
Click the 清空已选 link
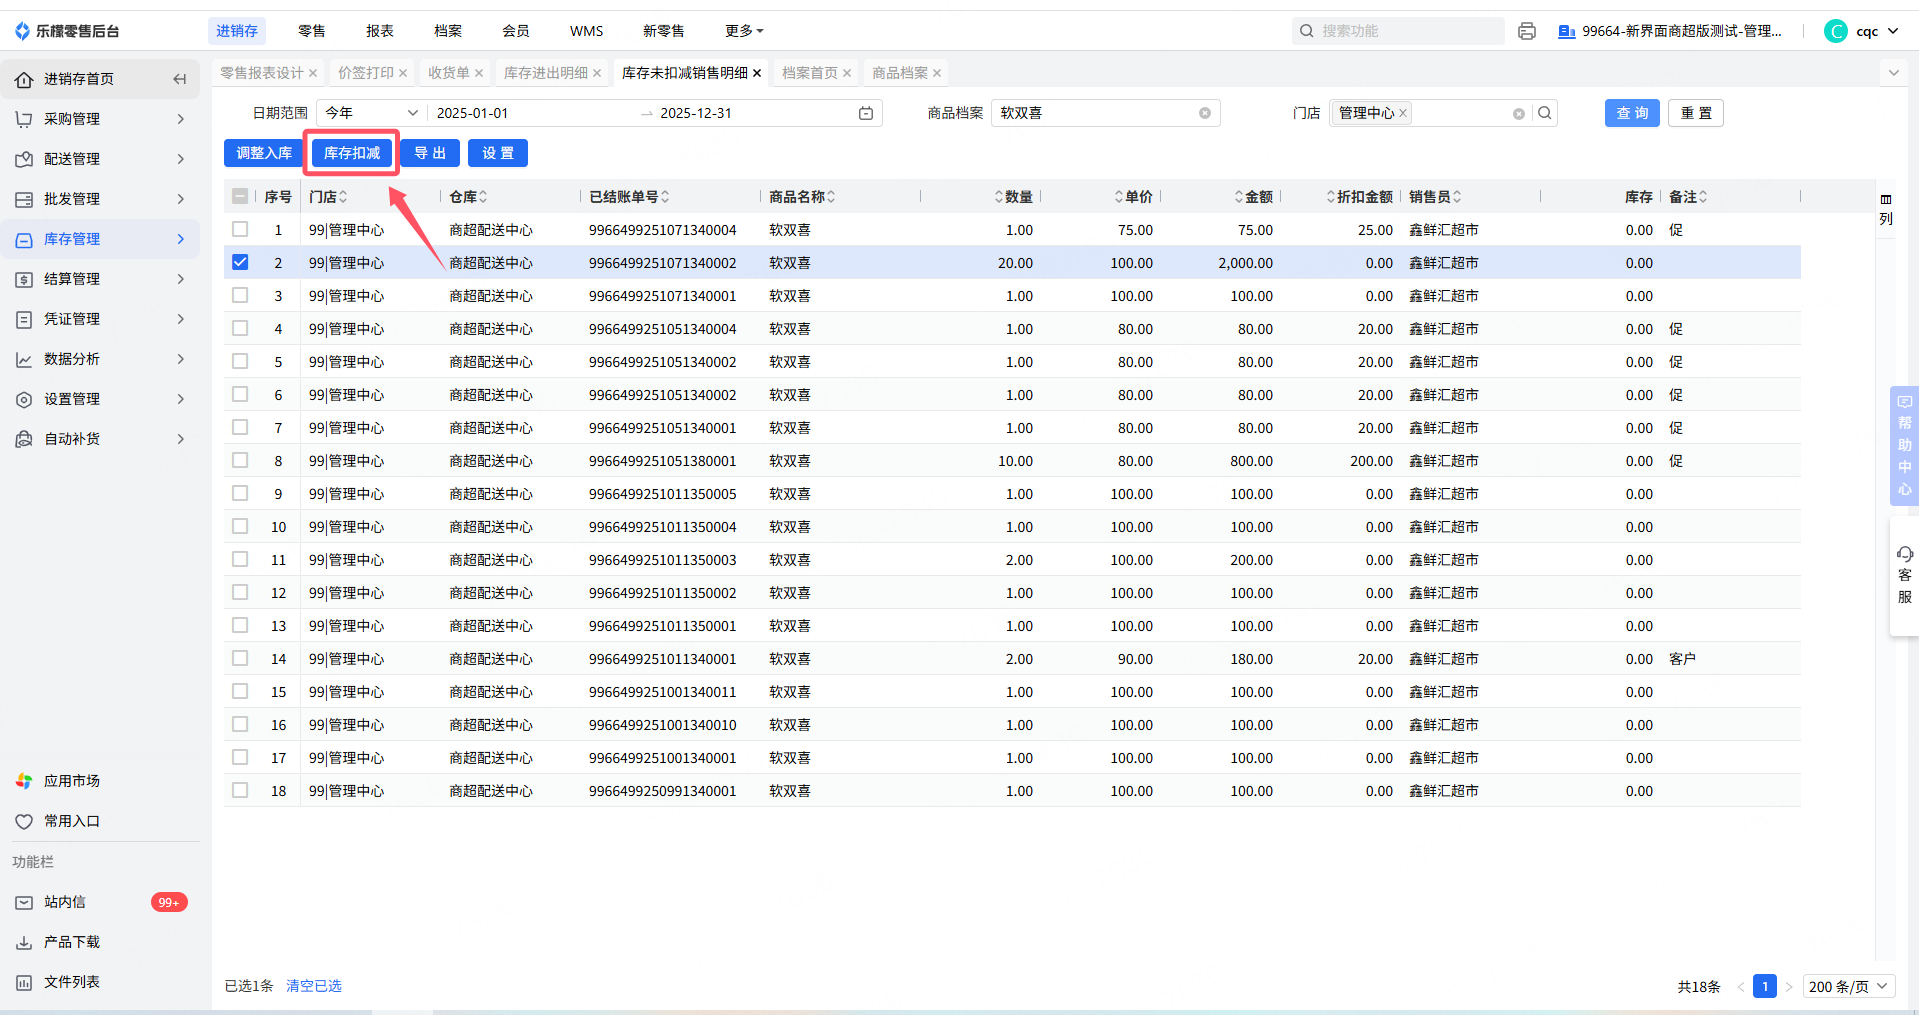[314, 986]
